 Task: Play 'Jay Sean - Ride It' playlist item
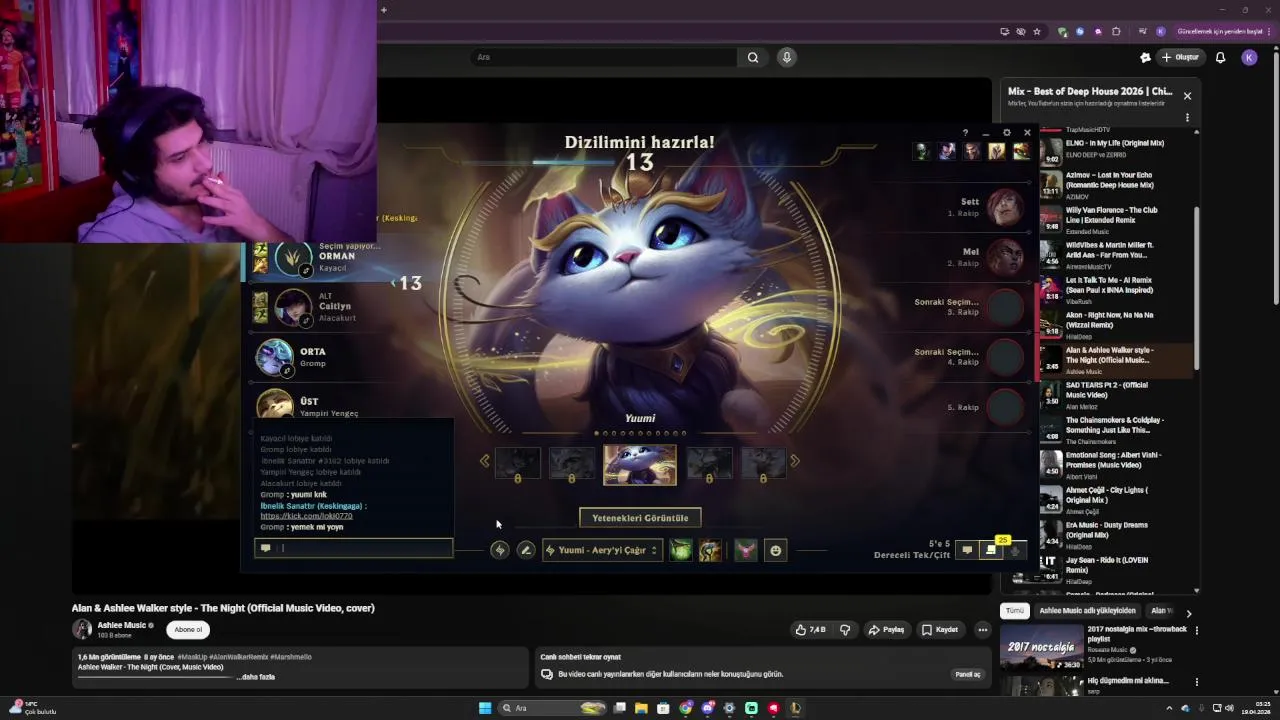(1117, 570)
